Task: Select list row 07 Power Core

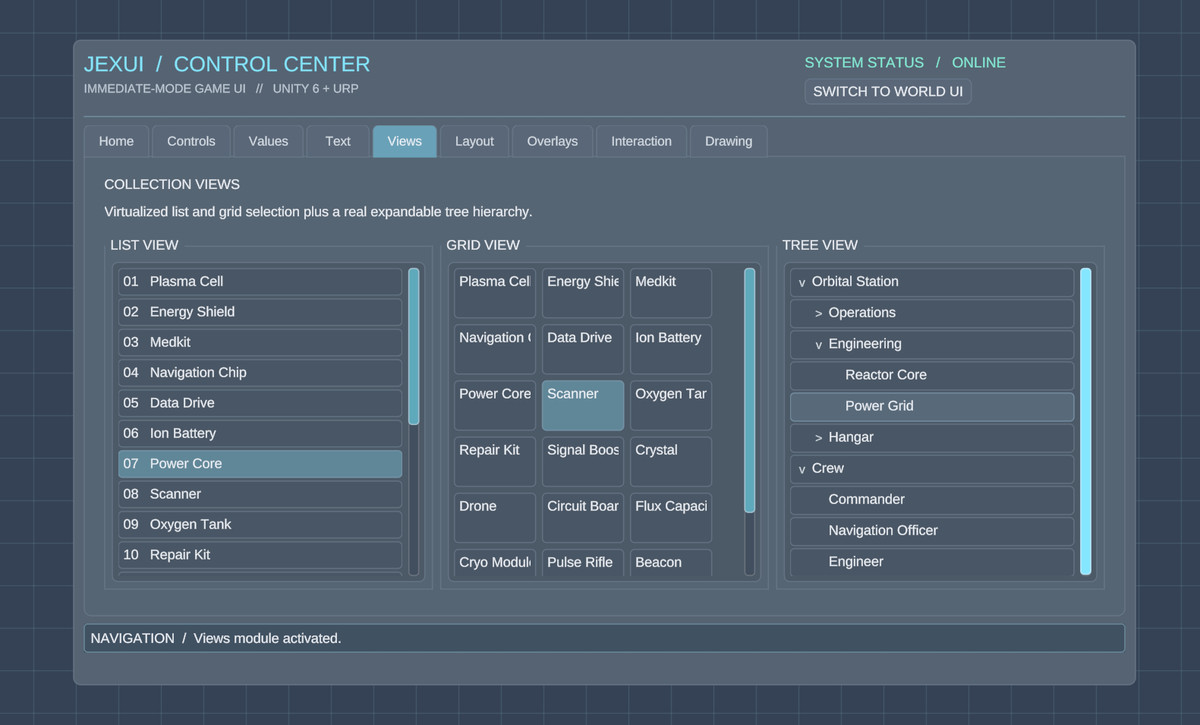Action: coord(260,464)
